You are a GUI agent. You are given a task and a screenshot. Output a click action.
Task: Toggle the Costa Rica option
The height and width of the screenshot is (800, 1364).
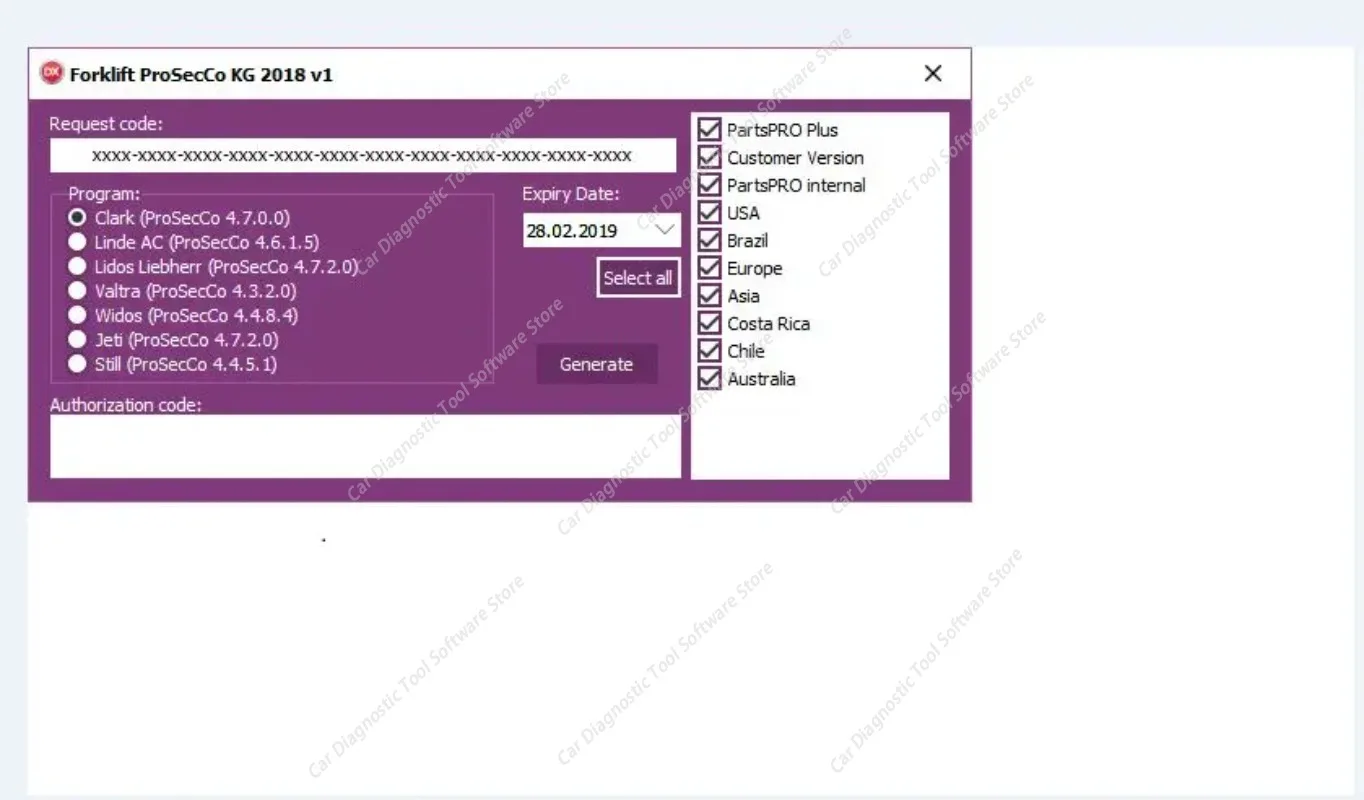pyautogui.click(x=709, y=323)
